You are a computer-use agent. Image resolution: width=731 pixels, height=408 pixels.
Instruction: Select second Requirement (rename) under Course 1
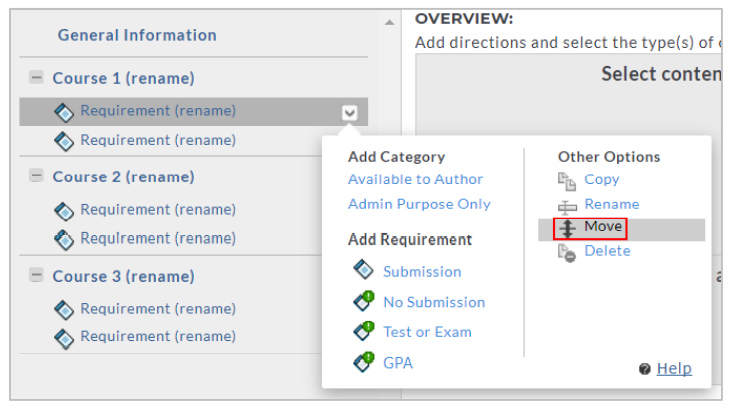click(x=158, y=140)
